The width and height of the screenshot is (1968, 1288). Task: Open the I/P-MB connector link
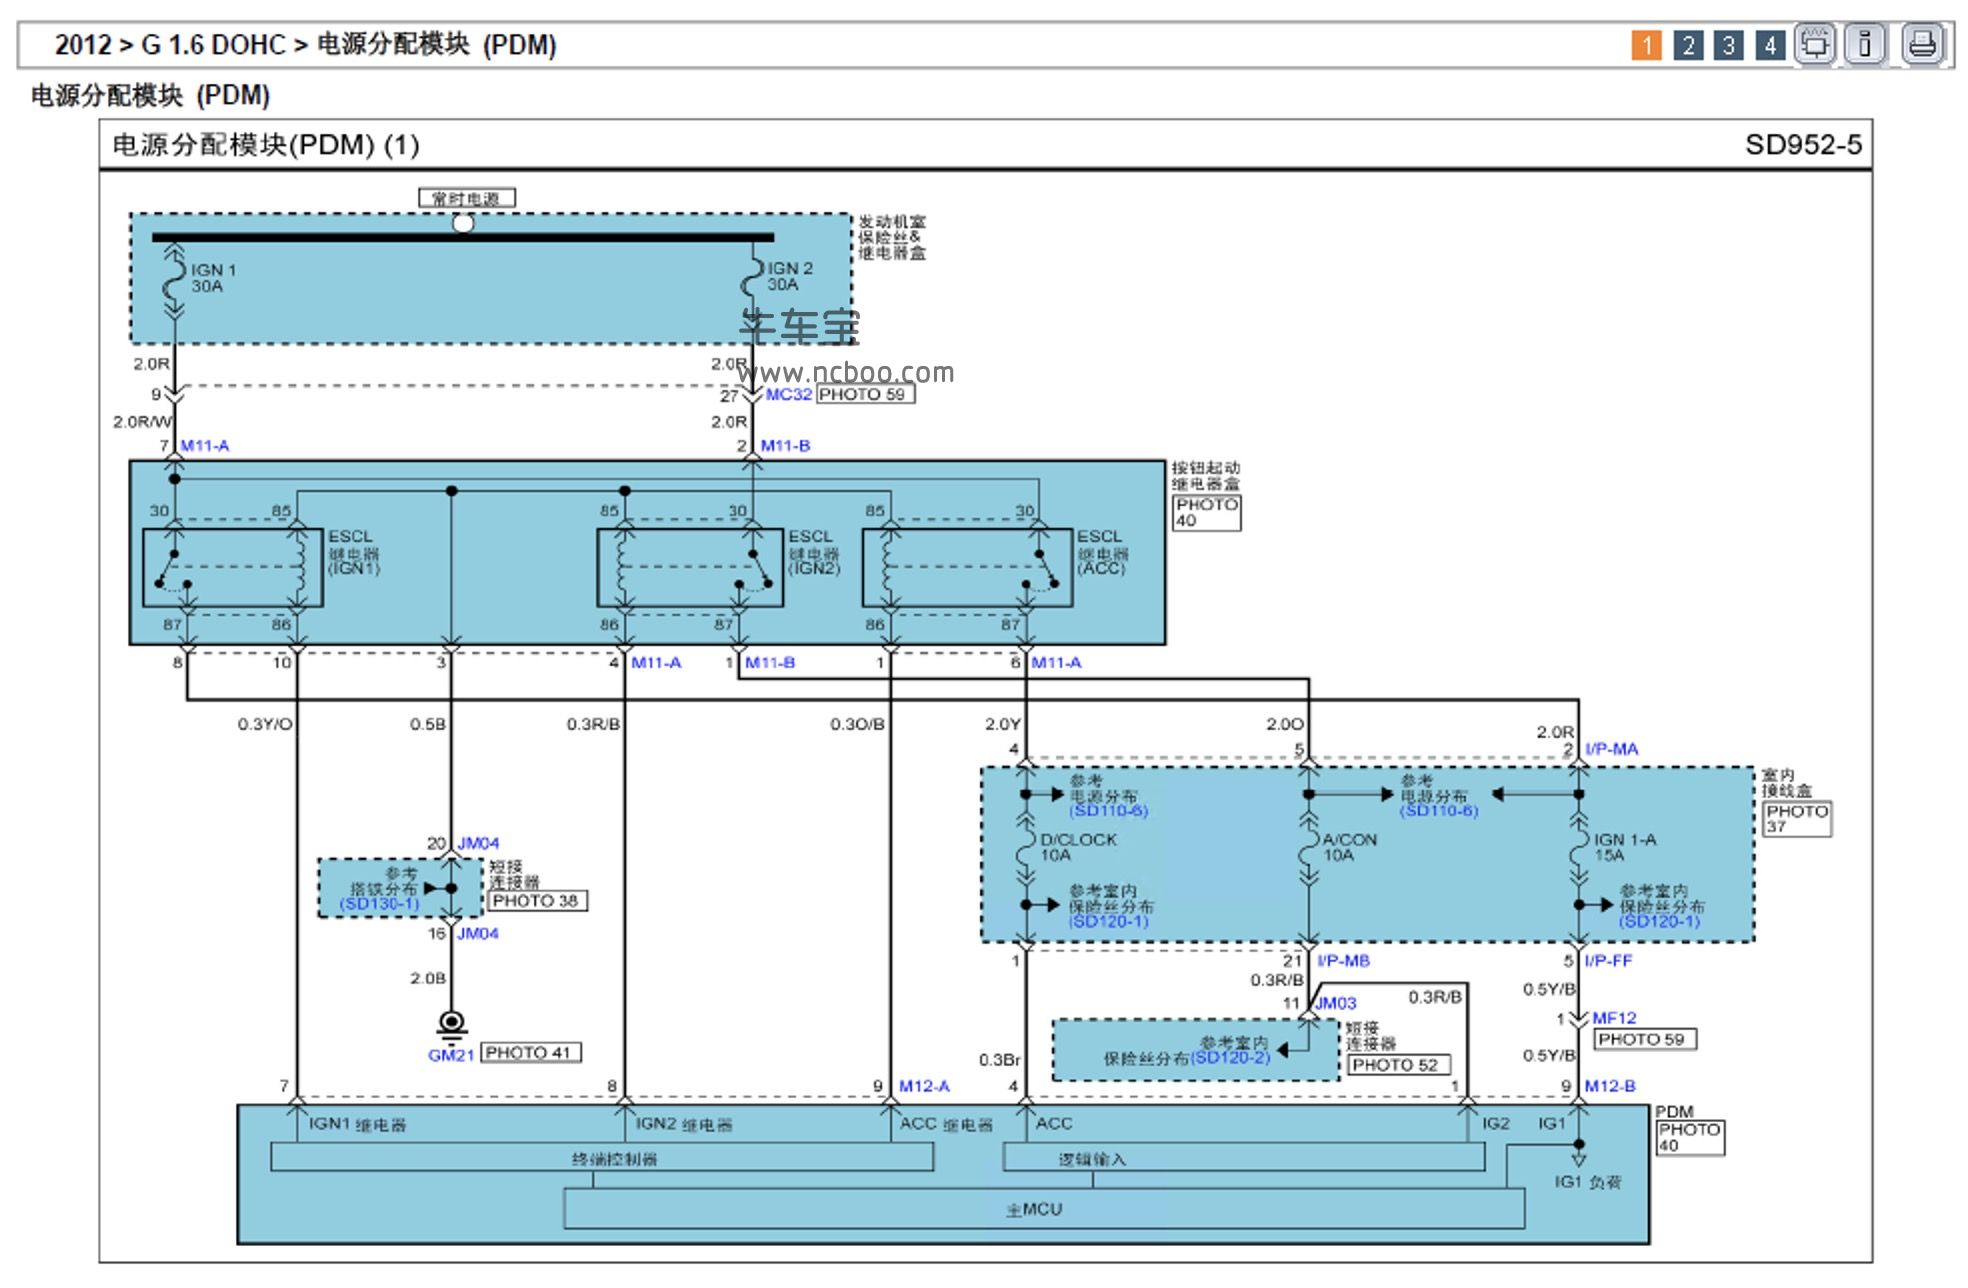click(1343, 961)
